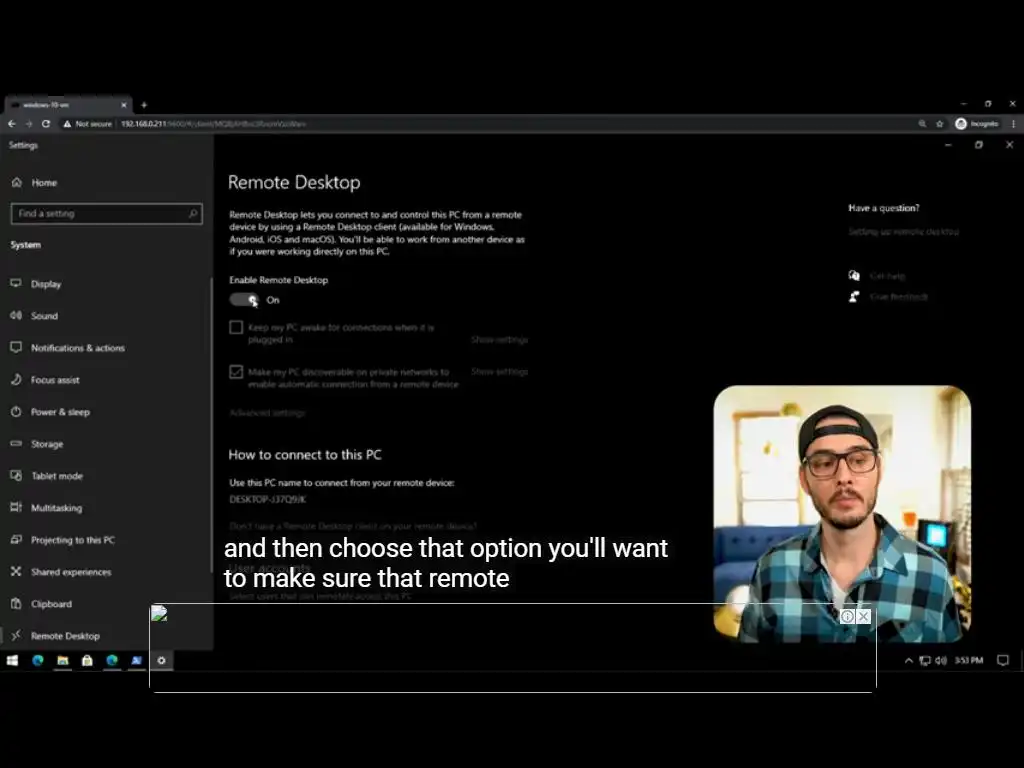
Task: Click the Find a setting search box
Action: pyautogui.click(x=106, y=214)
